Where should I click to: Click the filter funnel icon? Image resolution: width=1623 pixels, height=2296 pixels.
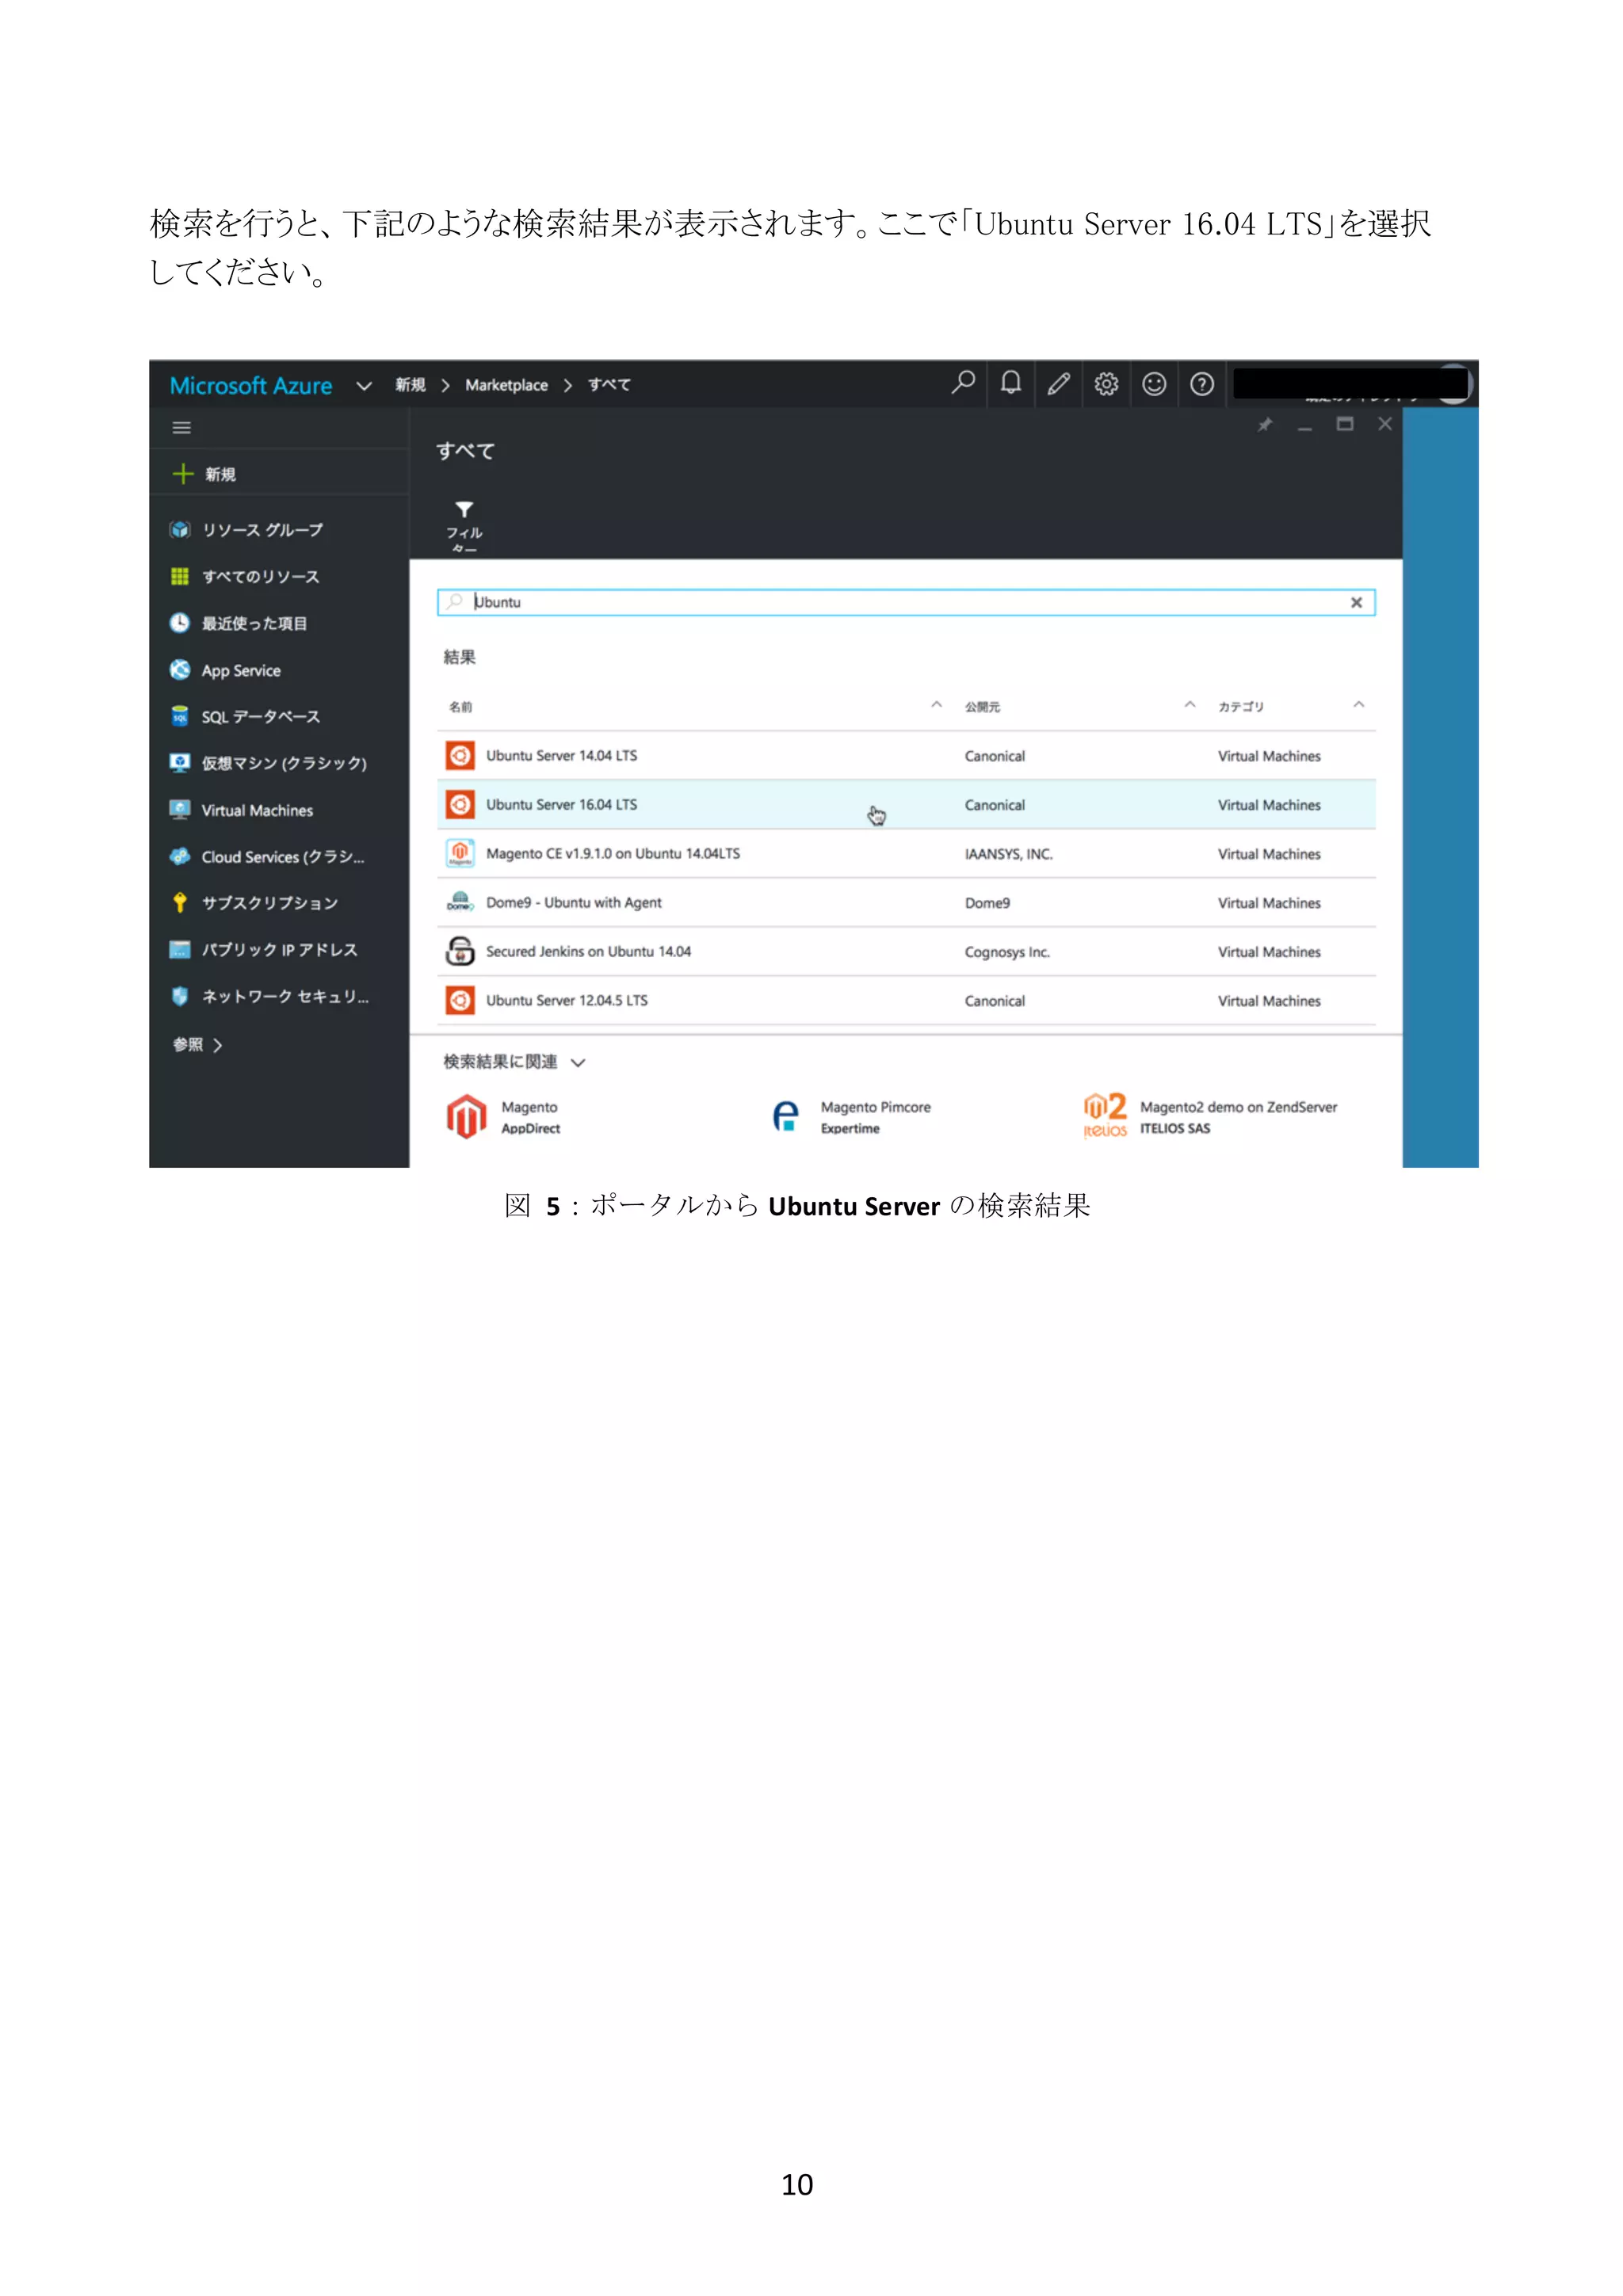[x=464, y=510]
